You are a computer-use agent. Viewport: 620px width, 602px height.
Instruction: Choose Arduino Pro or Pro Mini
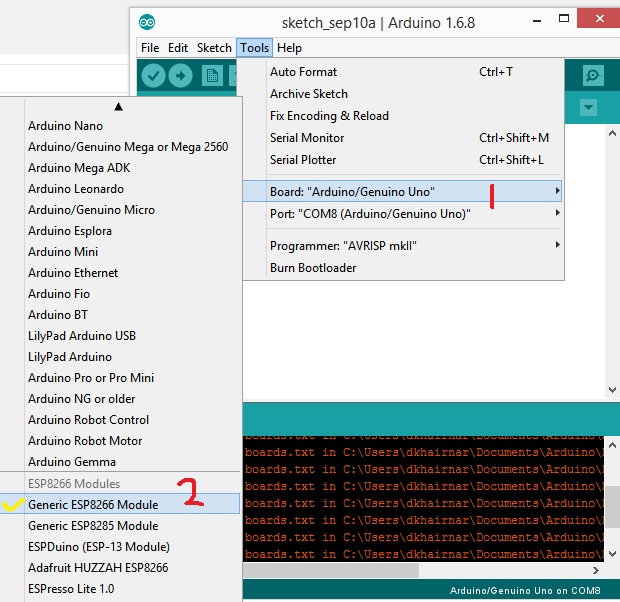(120, 377)
